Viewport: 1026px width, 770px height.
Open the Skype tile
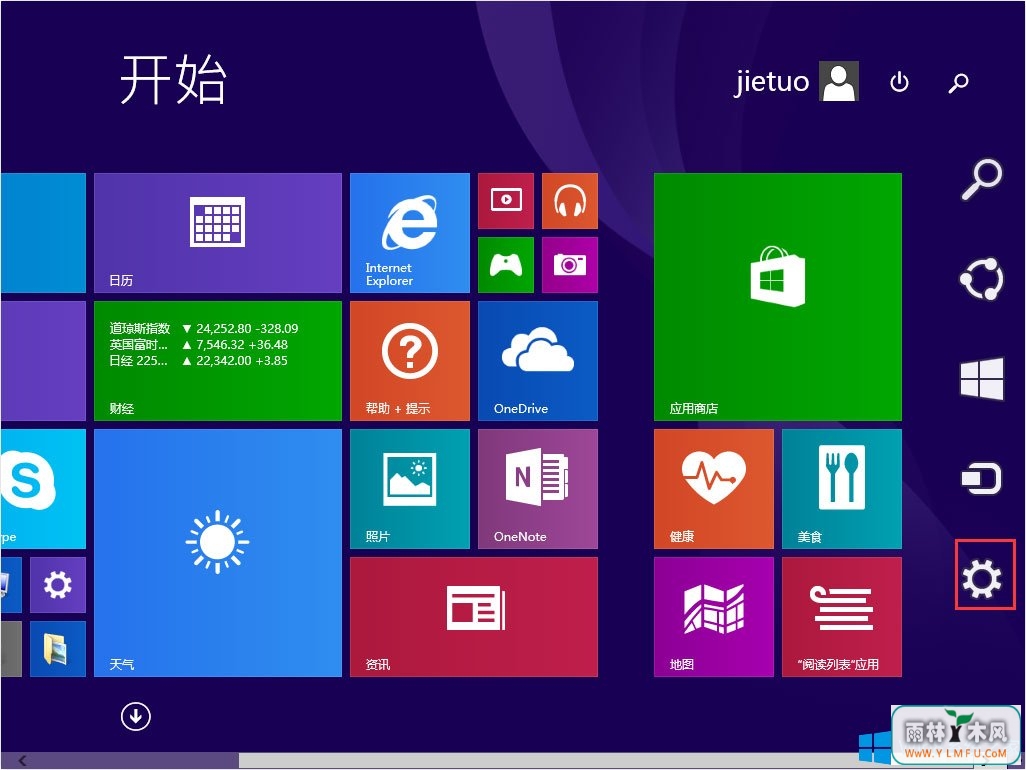43,489
